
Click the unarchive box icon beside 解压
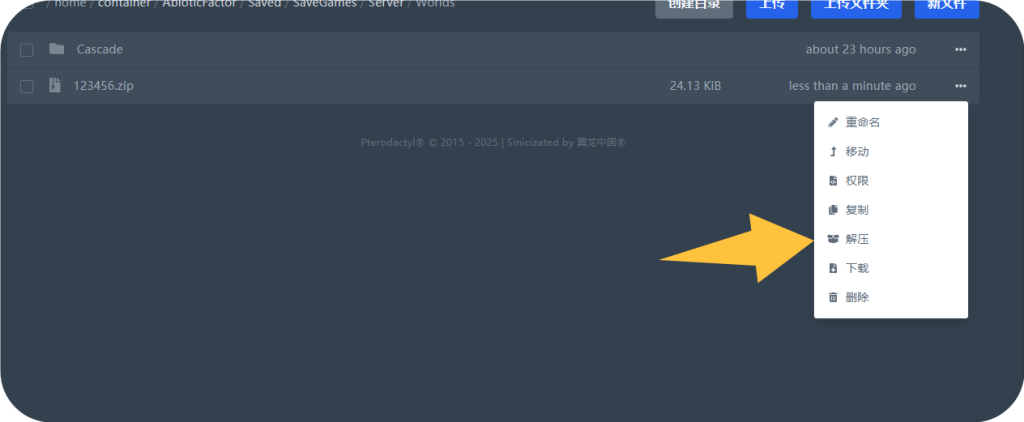pyautogui.click(x=833, y=240)
